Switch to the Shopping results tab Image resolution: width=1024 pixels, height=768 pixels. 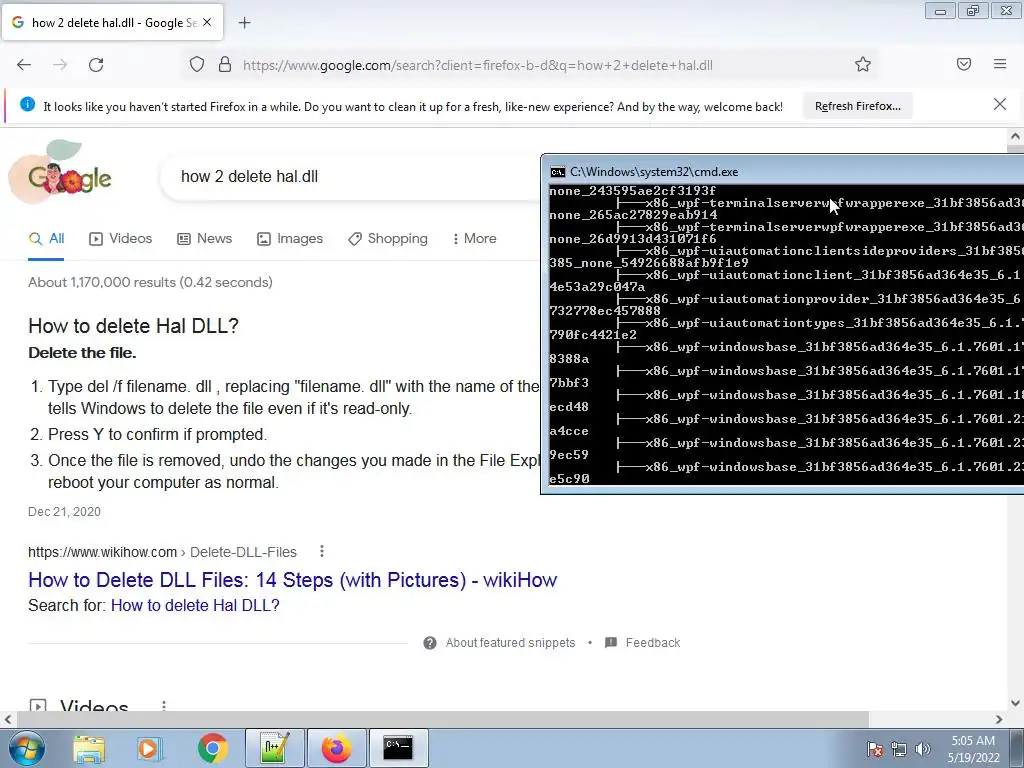388,238
